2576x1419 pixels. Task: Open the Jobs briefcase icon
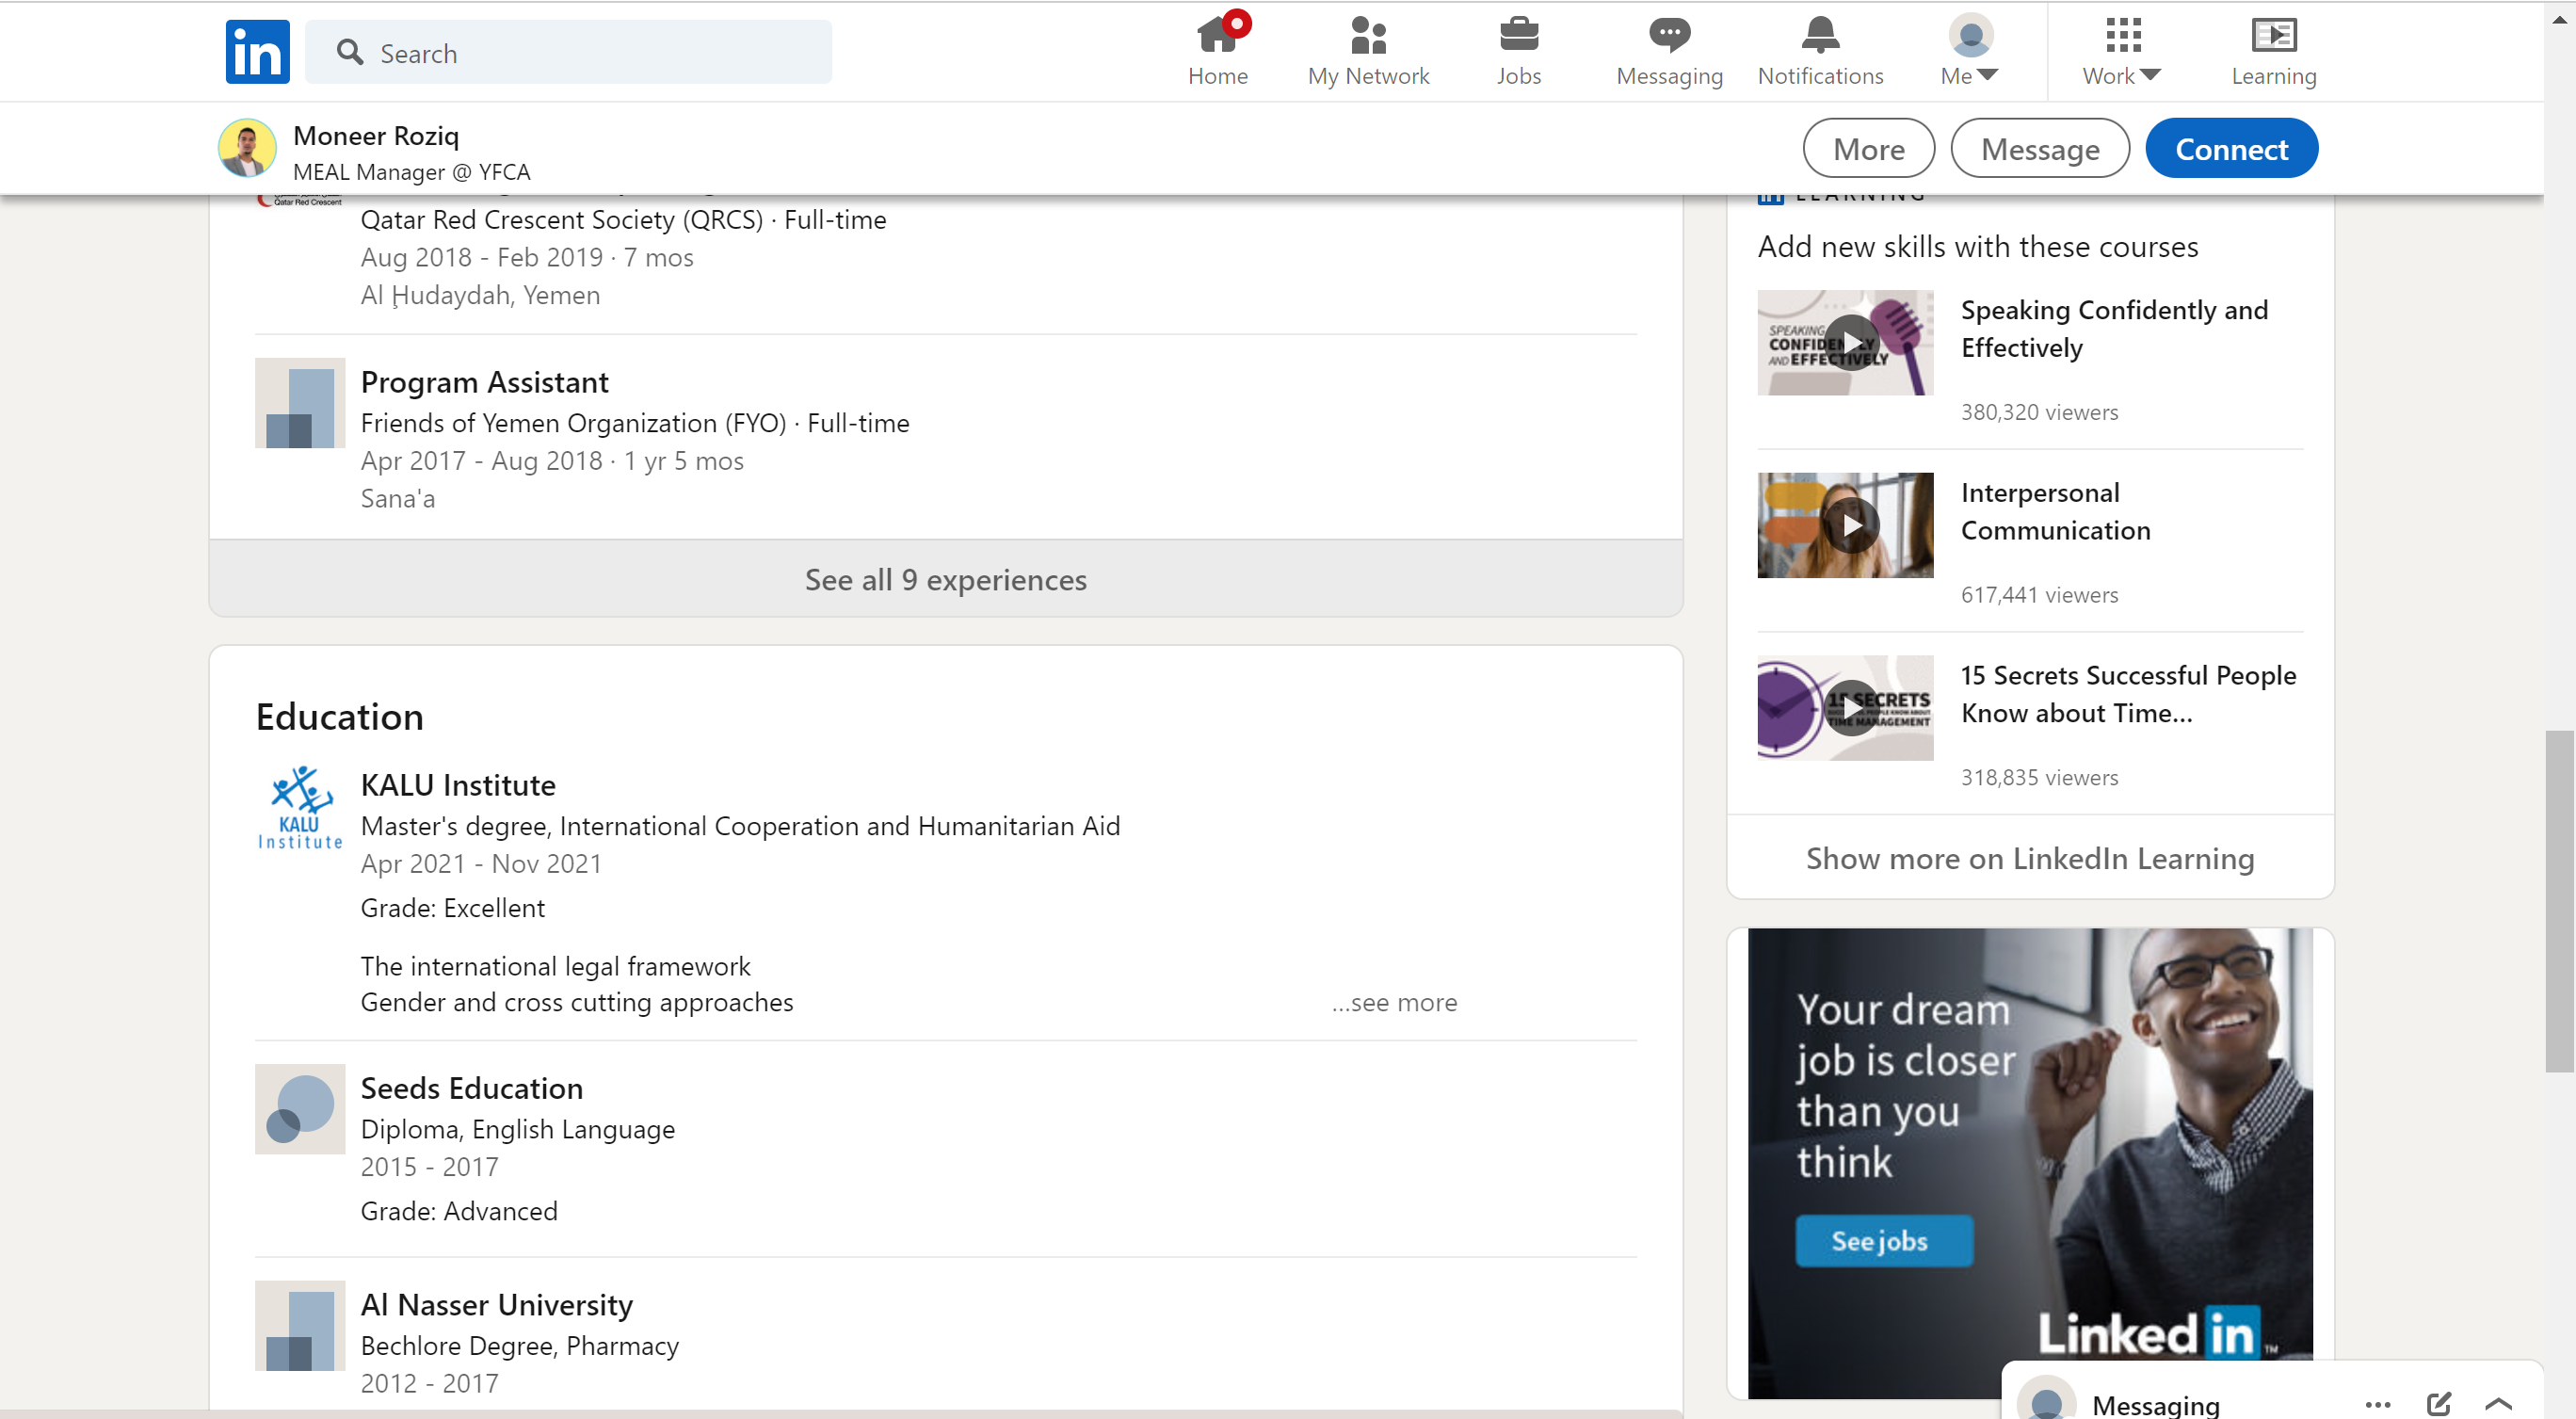tap(1518, 37)
